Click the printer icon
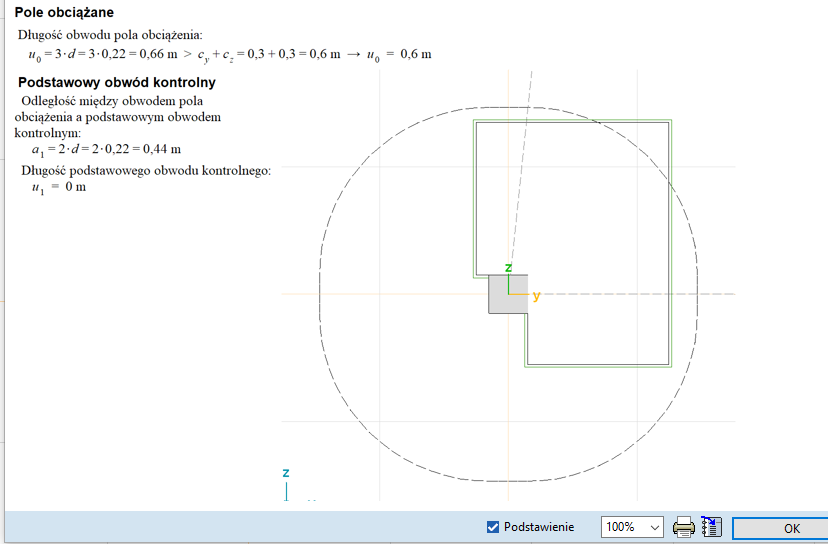The height and width of the screenshot is (544, 828). coord(684,527)
